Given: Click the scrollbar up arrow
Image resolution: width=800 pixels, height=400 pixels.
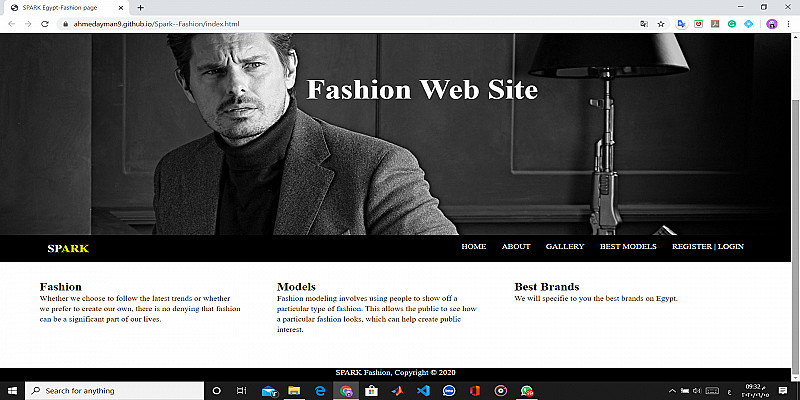Looking at the screenshot, I should click(x=795, y=37).
